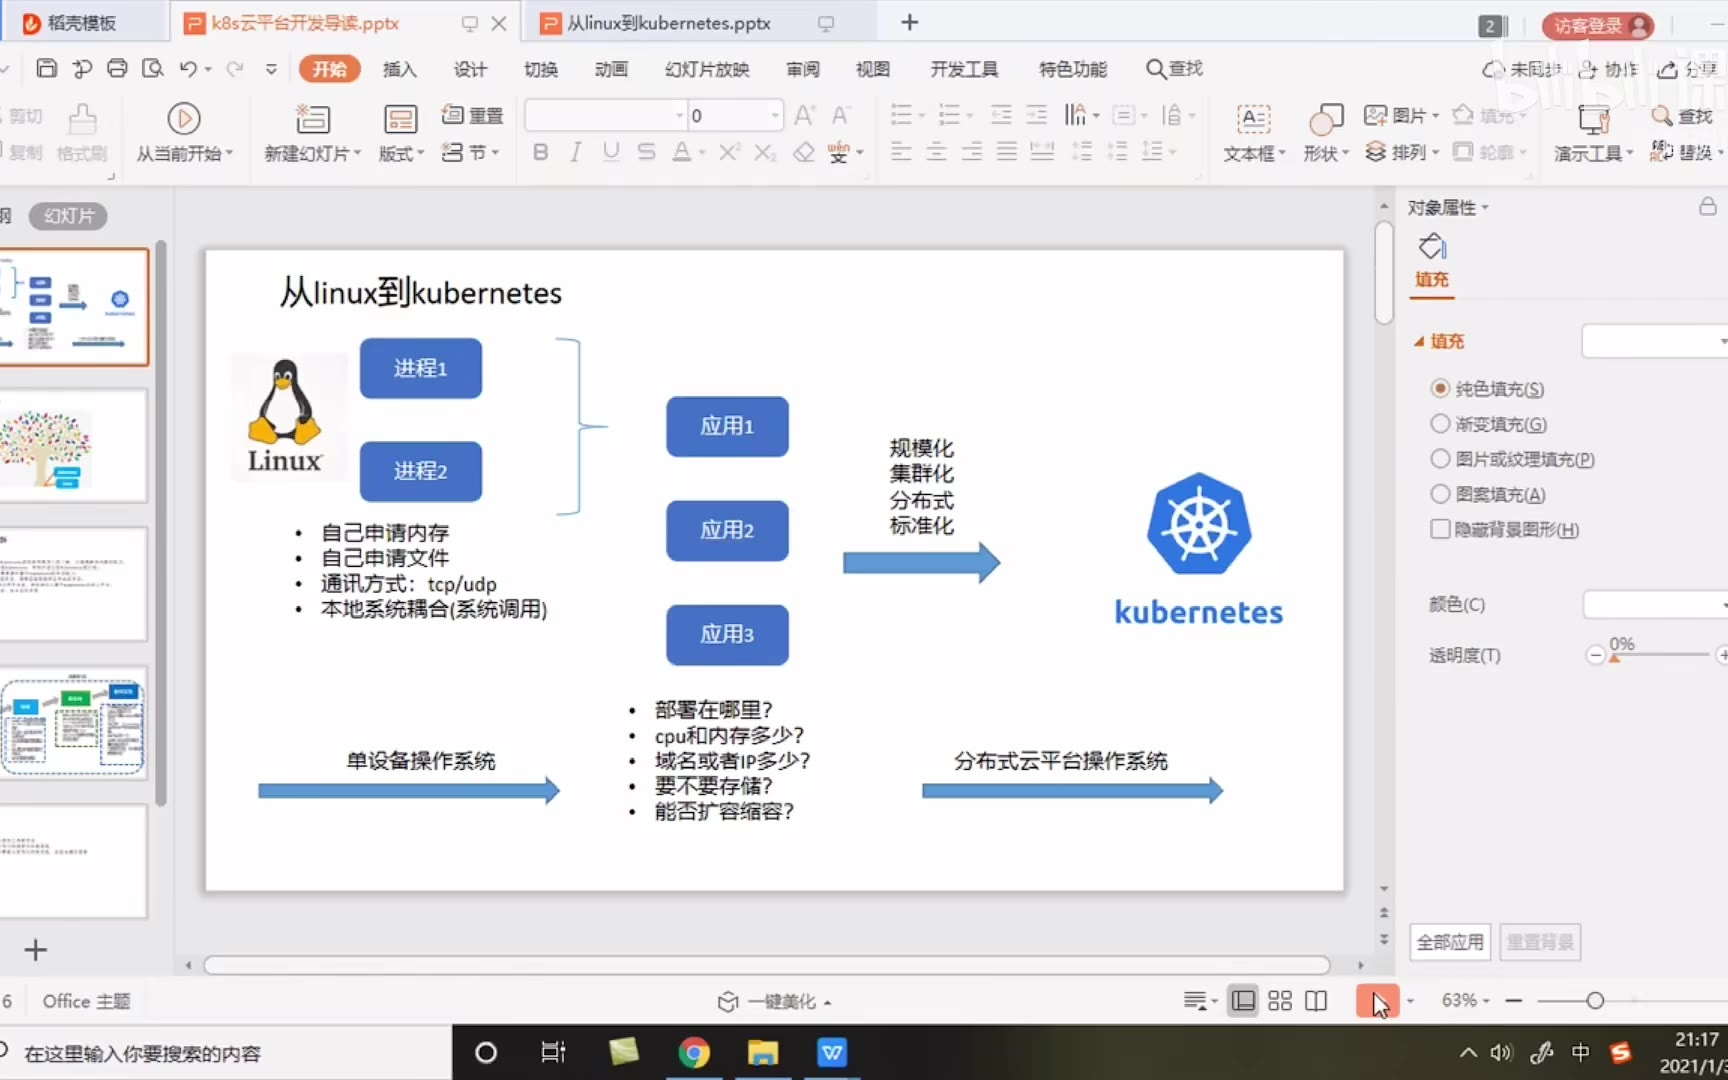
Task: Click the Windows search box
Action: pos(225,1053)
